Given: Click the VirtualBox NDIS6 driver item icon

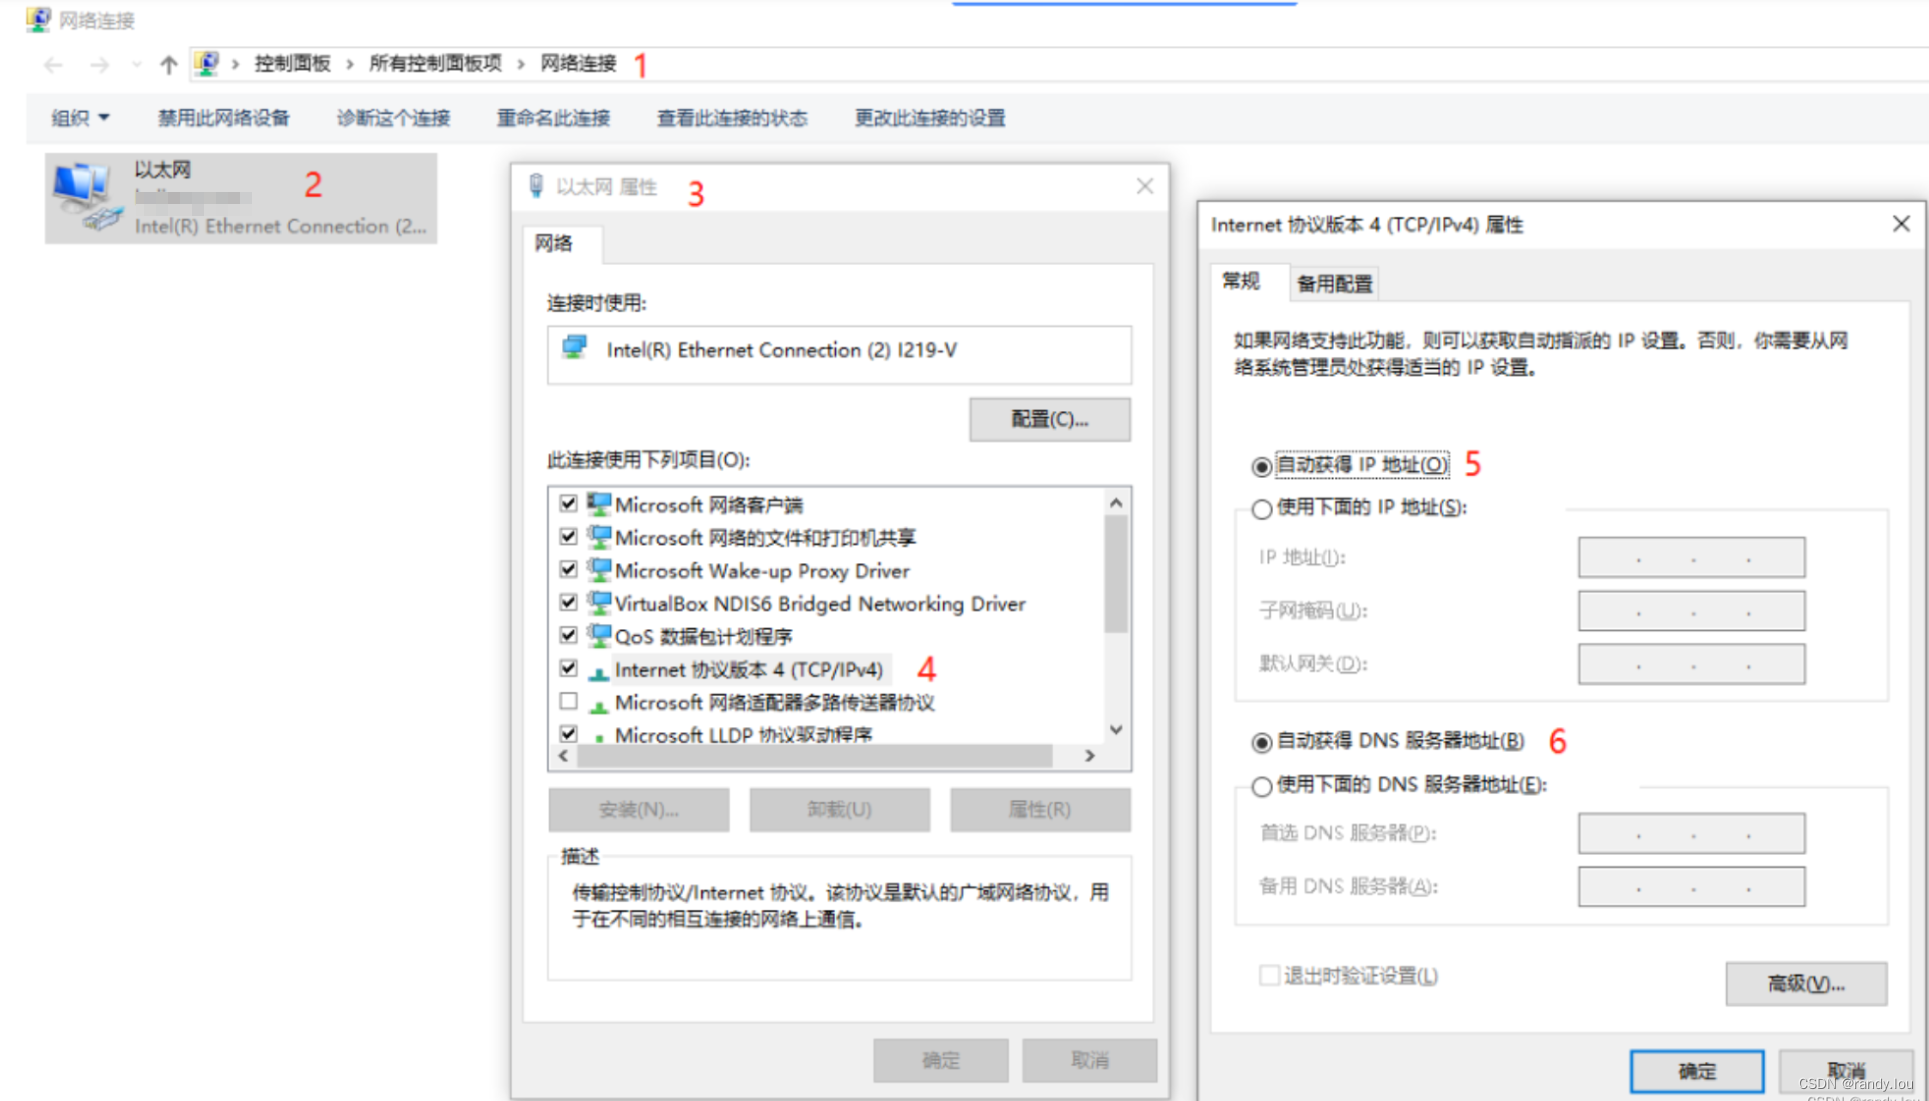Looking at the screenshot, I should [x=599, y=602].
